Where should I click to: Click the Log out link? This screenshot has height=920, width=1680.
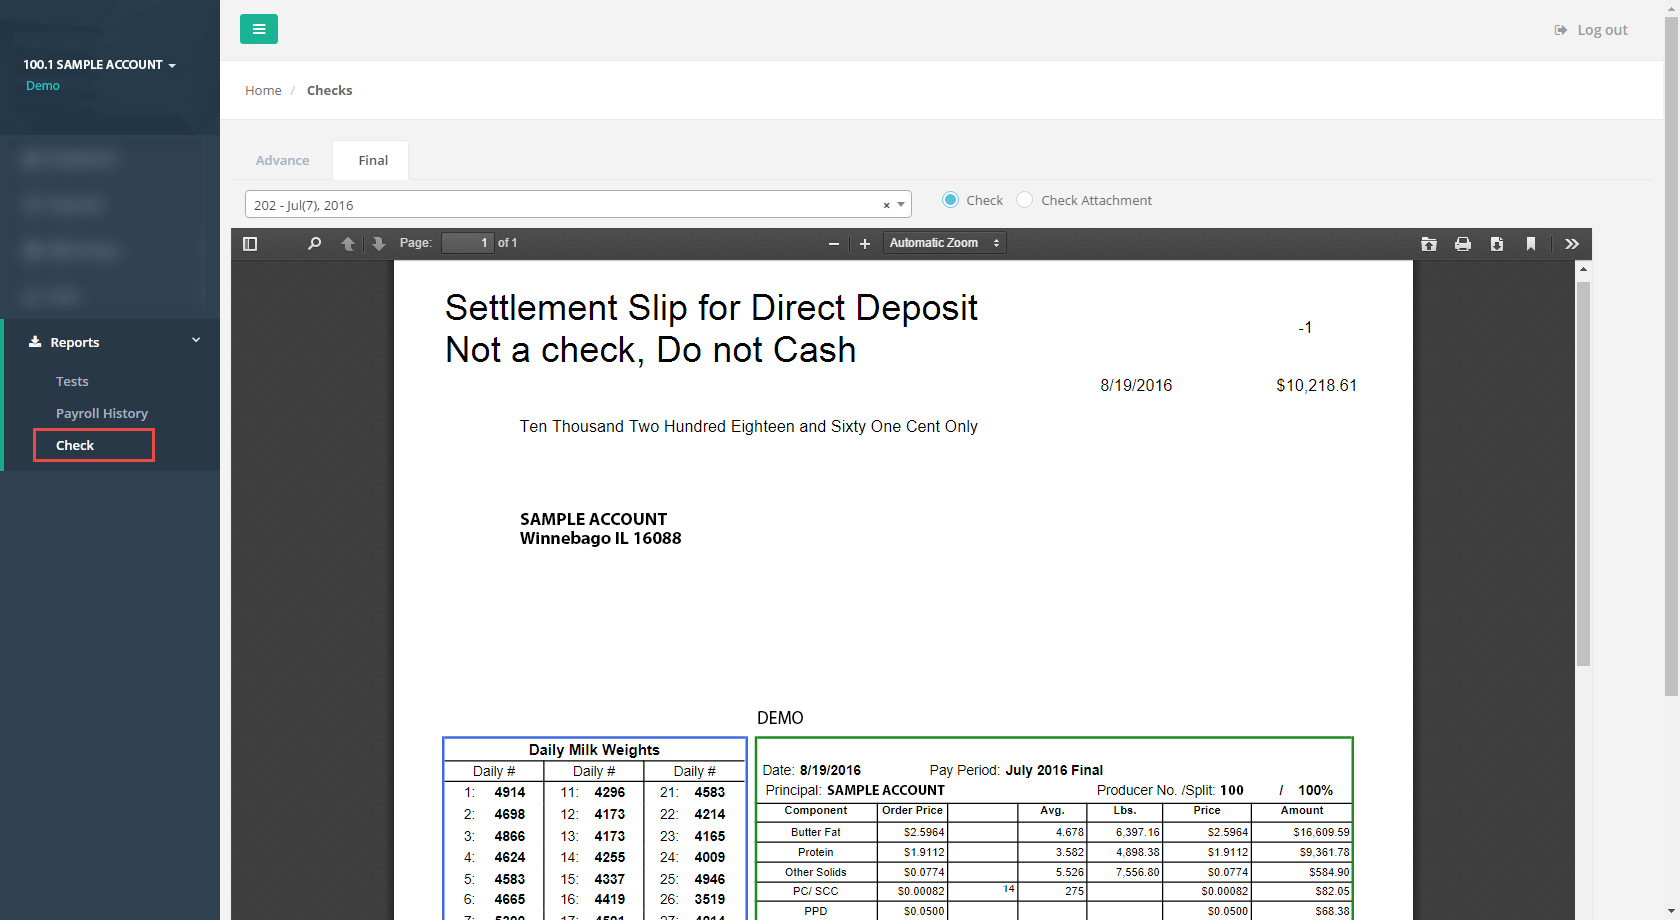coord(1591,30)
